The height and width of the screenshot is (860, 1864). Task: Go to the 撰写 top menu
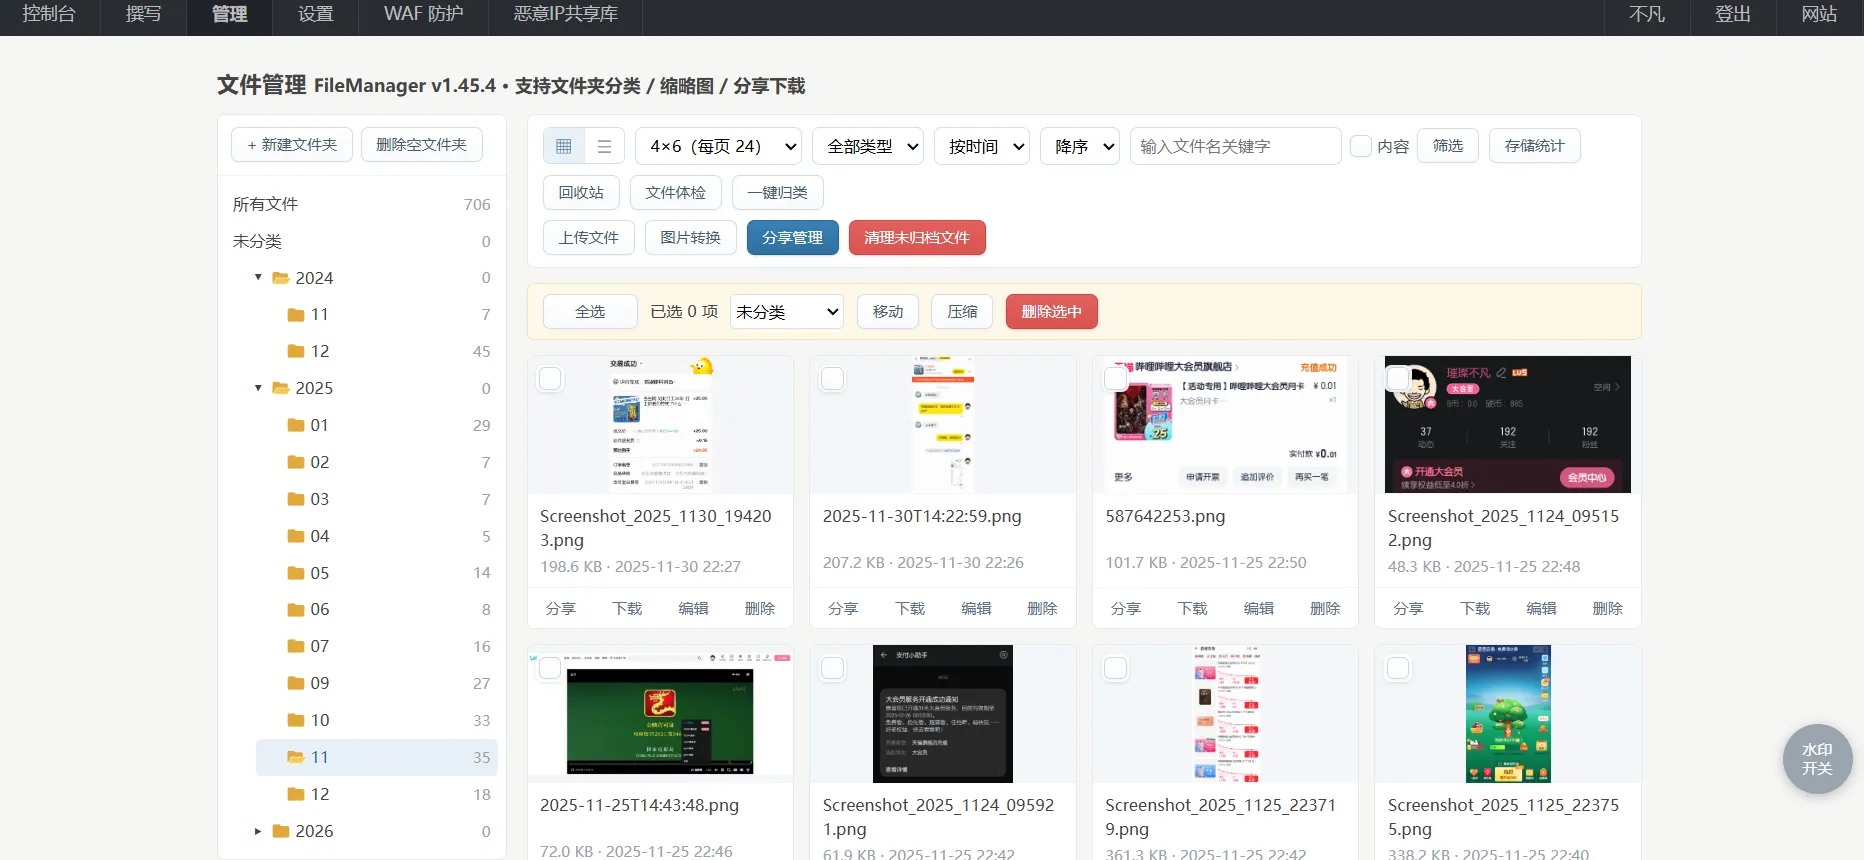click(143, 14)
